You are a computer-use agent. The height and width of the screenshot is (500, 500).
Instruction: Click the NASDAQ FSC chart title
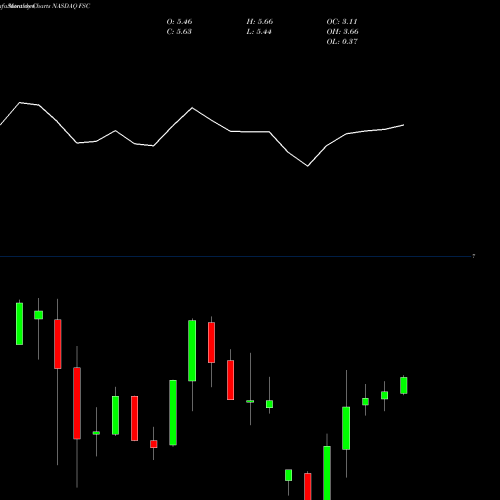pyautogui.click(x=71, y=6)
